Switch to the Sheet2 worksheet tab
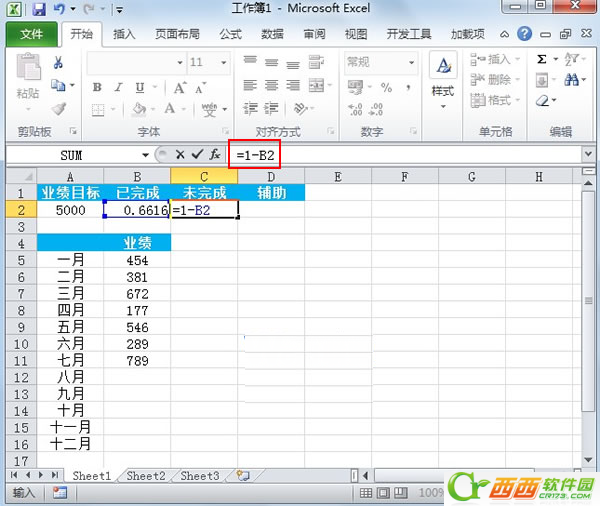 point(145,476)
